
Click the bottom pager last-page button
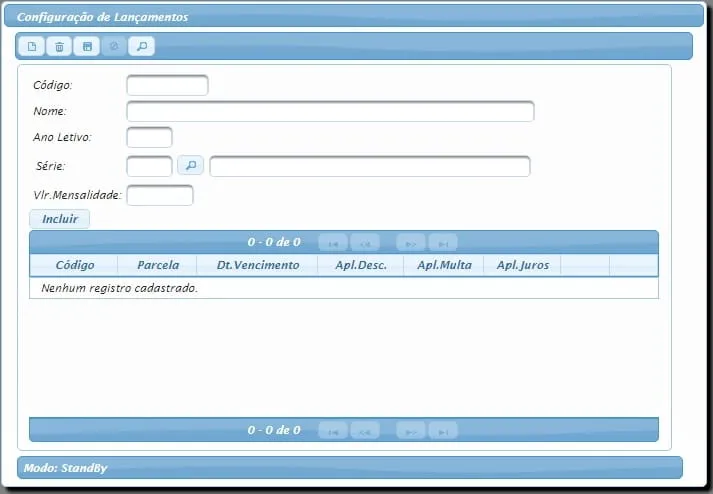[443, 431]
